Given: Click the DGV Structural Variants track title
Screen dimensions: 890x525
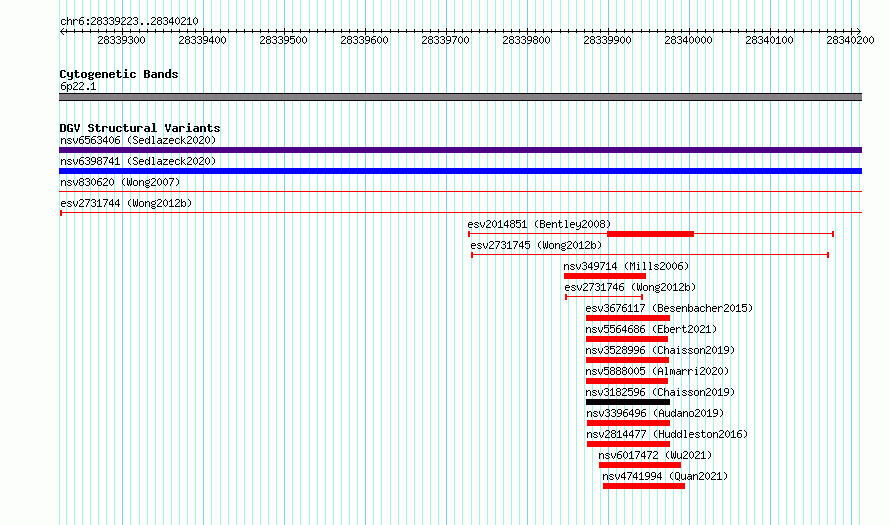Looking at the screenshot, I should 140,128.
